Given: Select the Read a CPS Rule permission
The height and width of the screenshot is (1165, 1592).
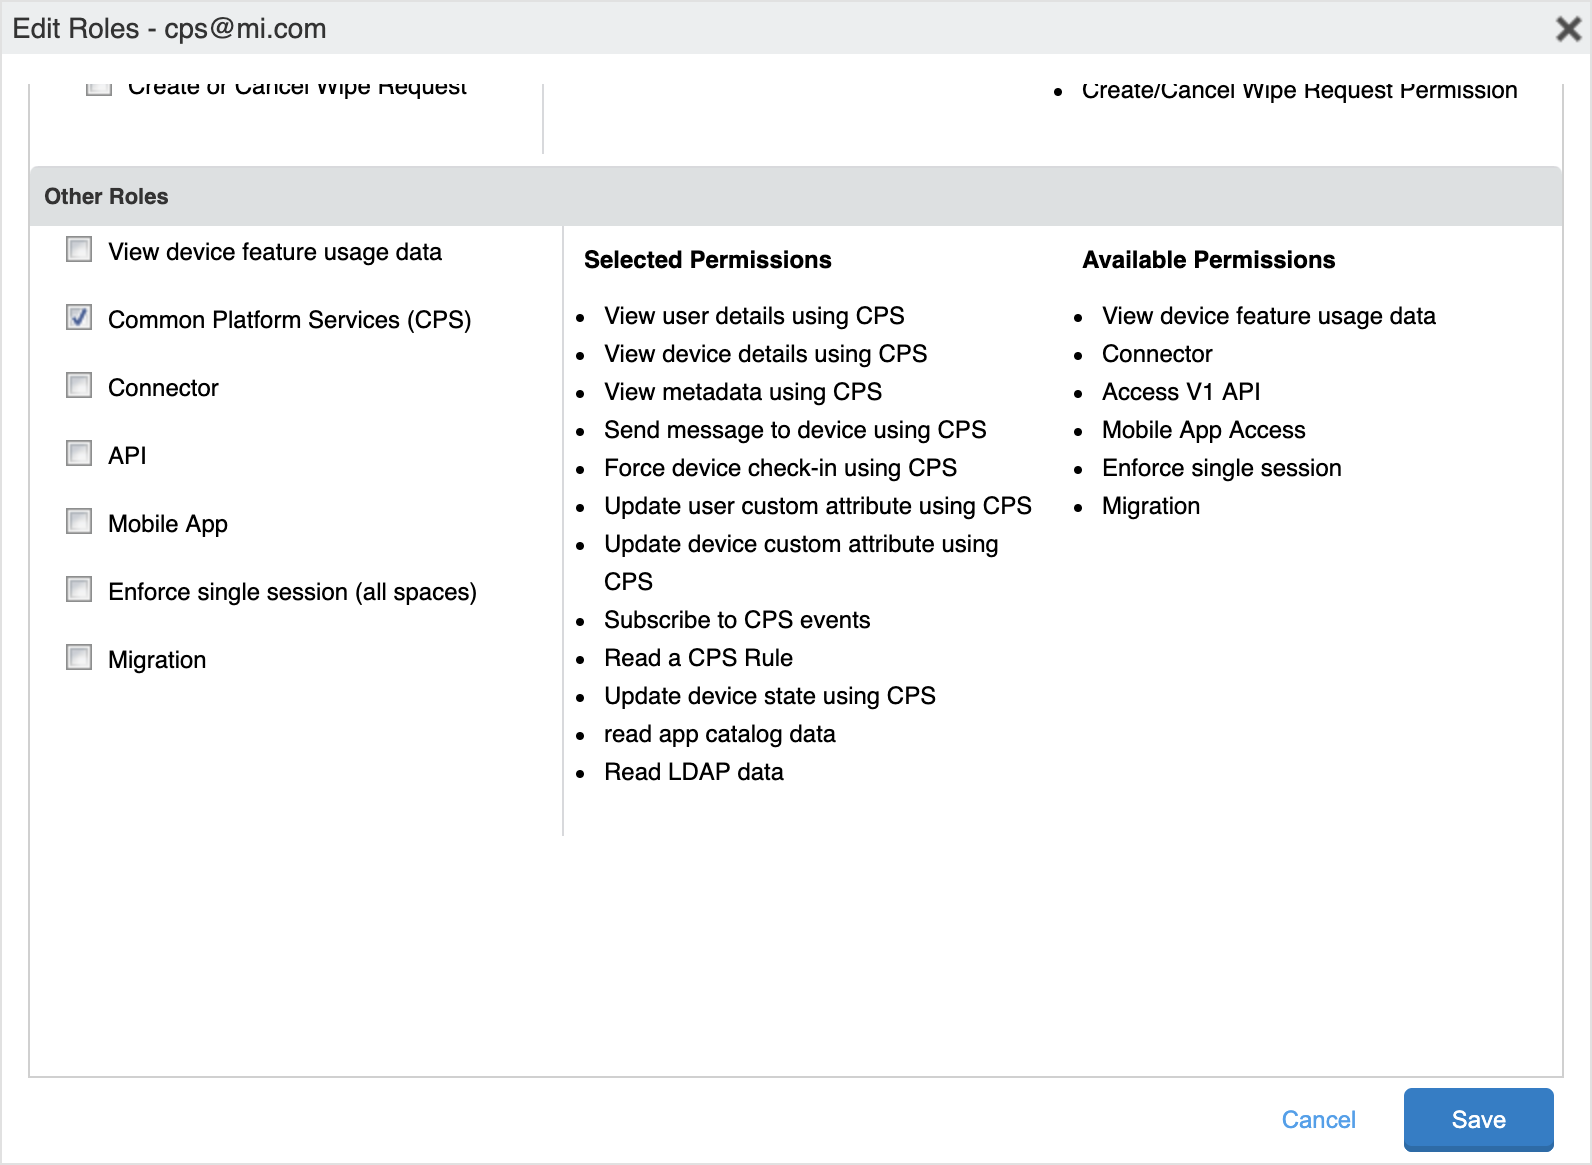Looking at the screenshot, I should coord(698,658).
